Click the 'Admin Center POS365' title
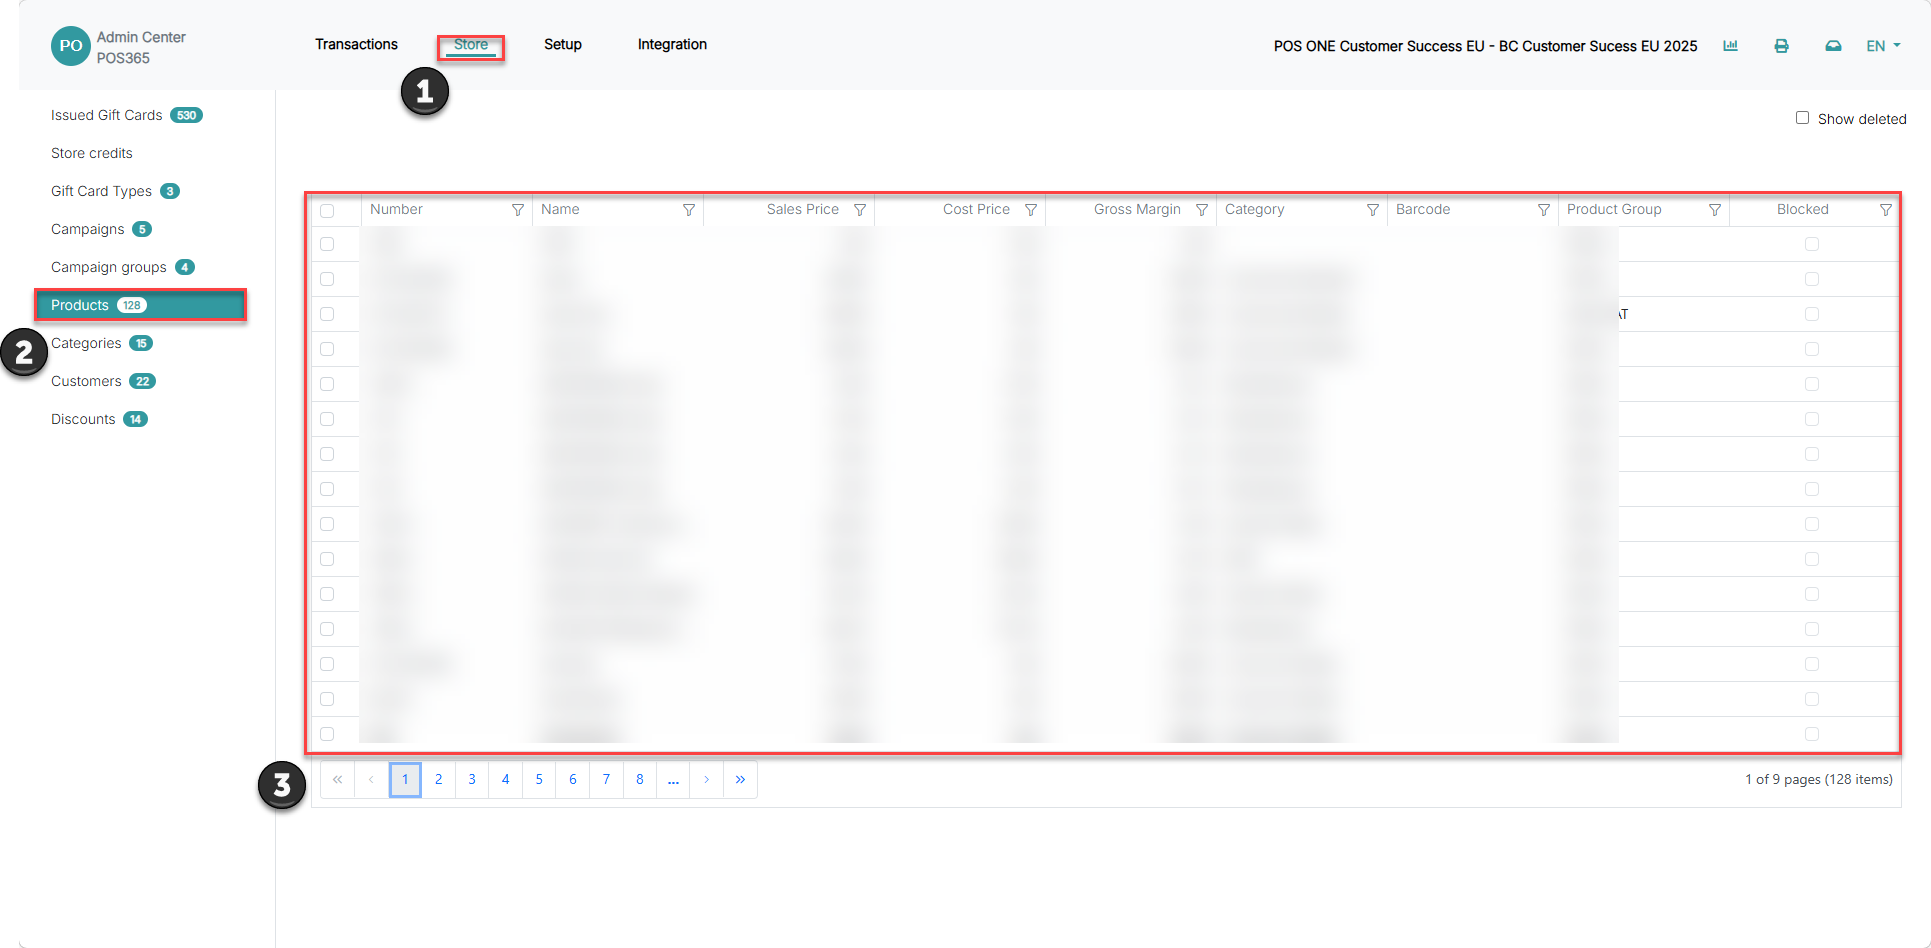This screenshot has width=1931, height=948. tap(141, 47)
